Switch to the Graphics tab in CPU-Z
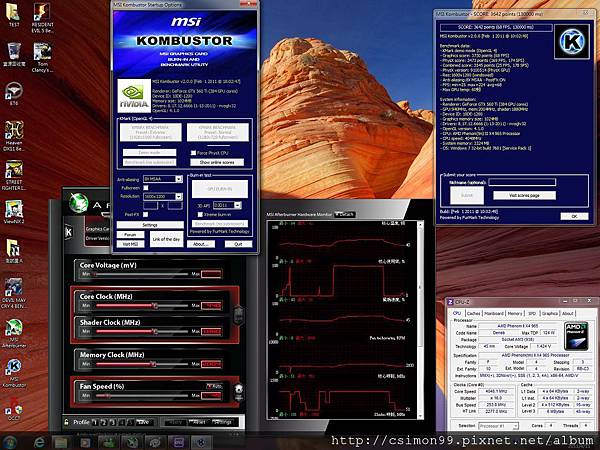The width and height of the screenshot is (600, 450). point(550,313)
